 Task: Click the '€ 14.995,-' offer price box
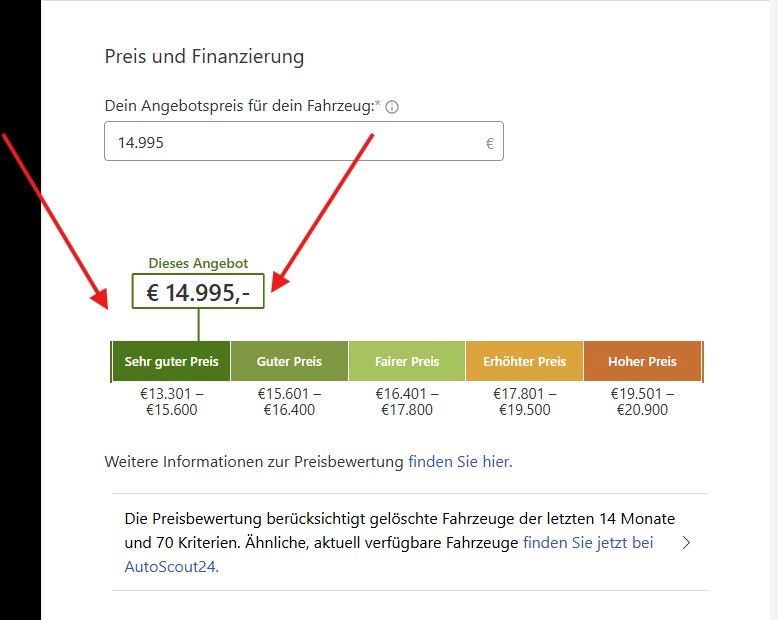[198, 291]
